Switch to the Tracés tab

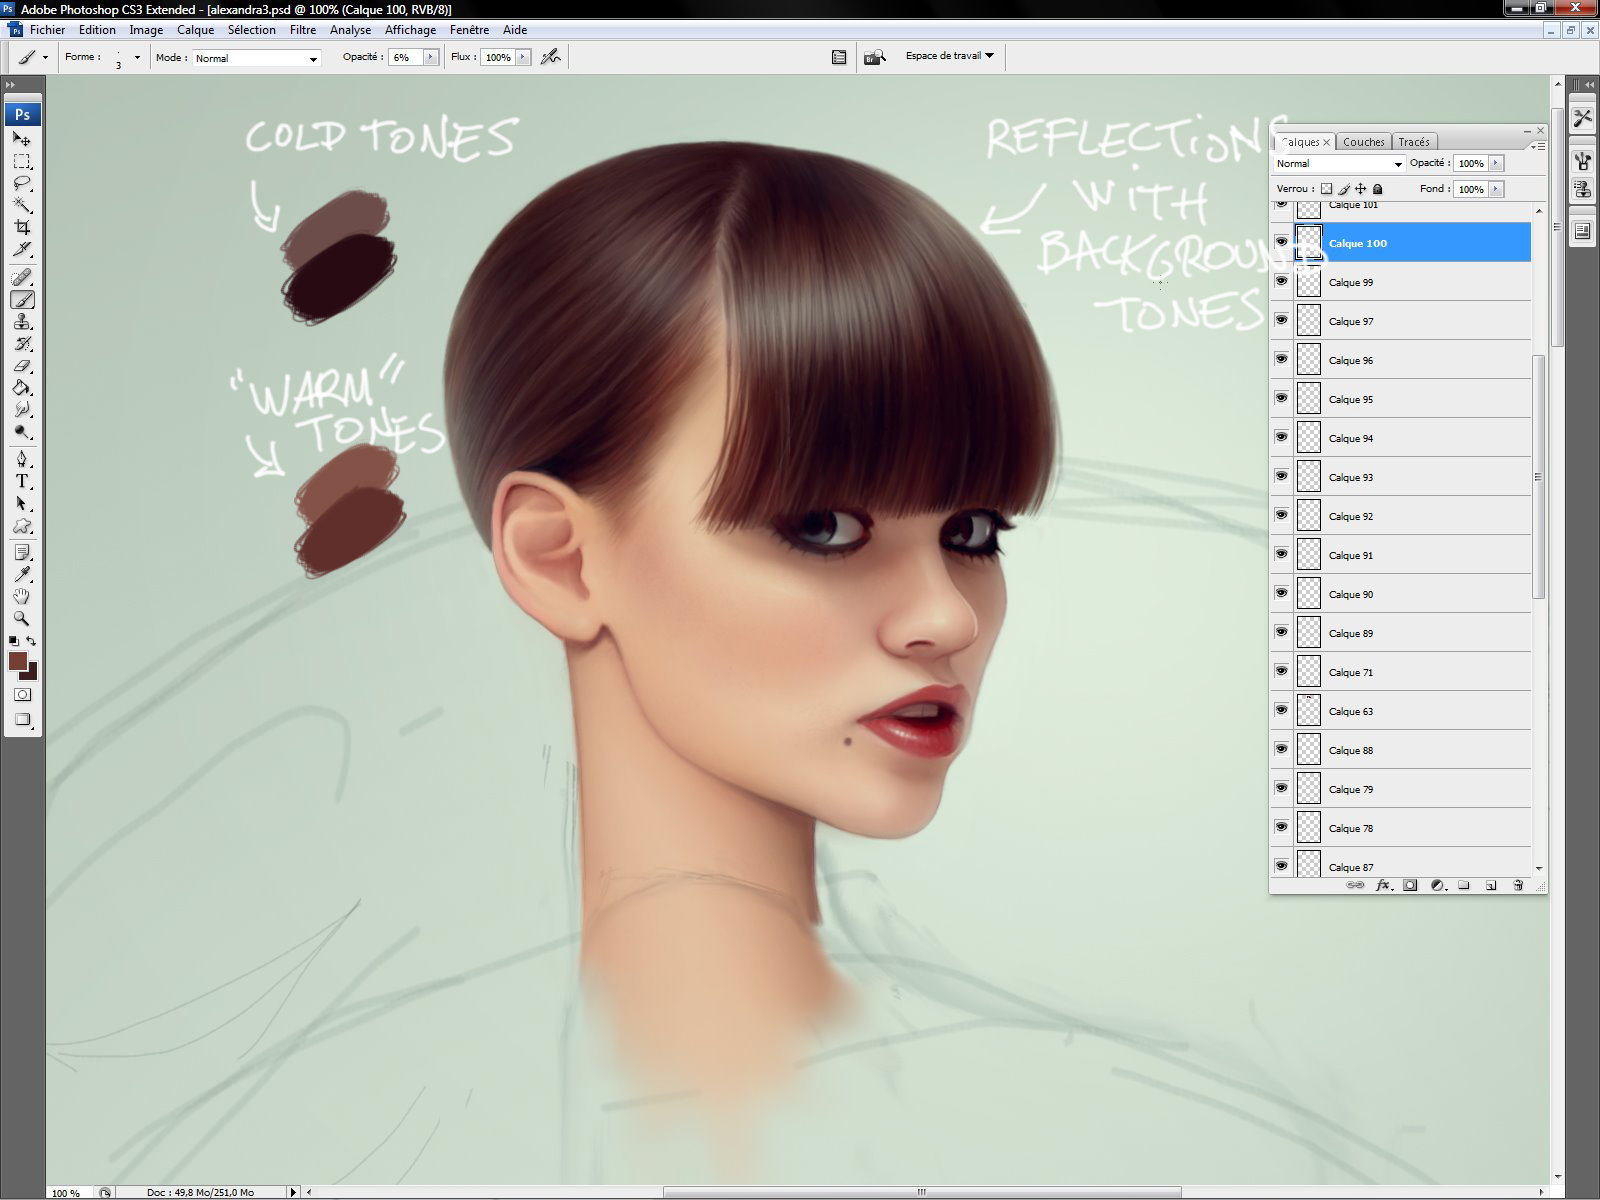[1414, 142]
